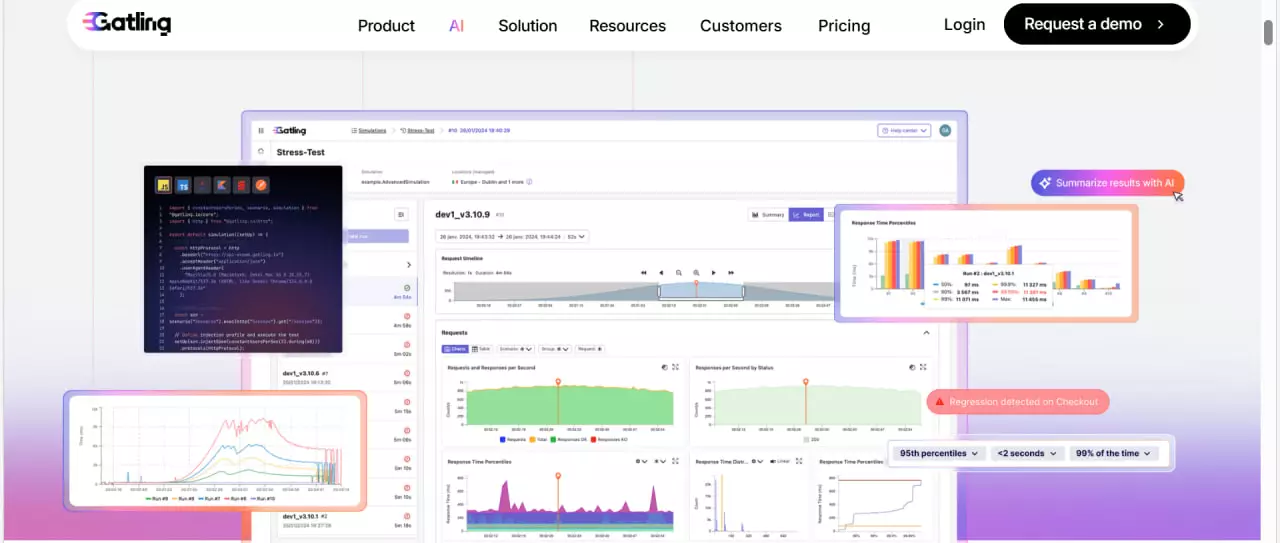Open the Scenario filter dropdown

[516, 349]
